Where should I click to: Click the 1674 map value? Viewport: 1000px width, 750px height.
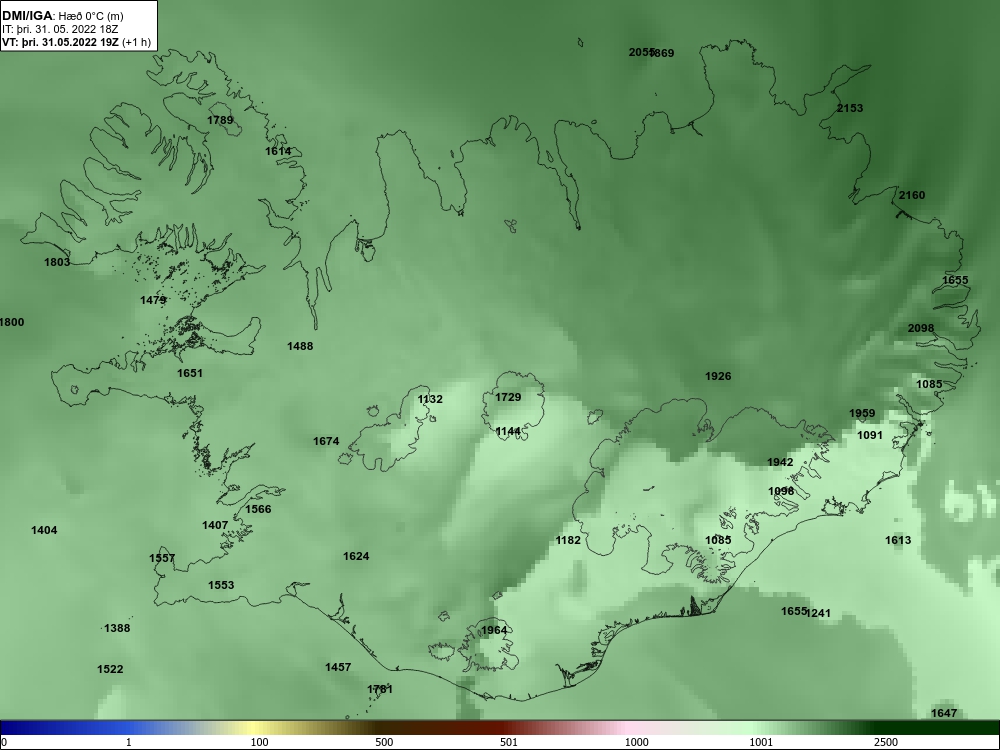coord(326,441)
